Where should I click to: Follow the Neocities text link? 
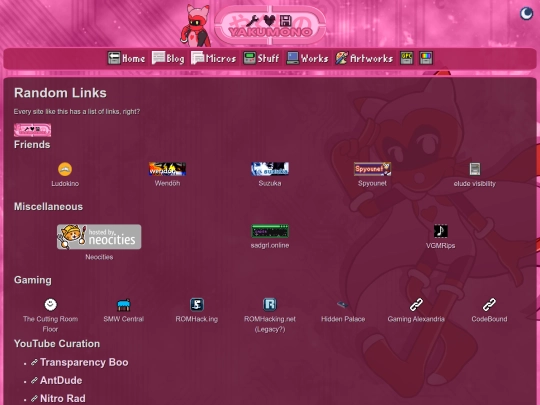pos(99,257)
